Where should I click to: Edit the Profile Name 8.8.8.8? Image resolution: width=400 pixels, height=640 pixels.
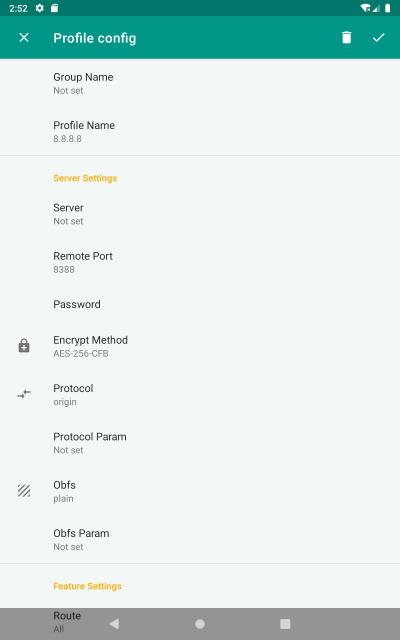click(200, 131)
